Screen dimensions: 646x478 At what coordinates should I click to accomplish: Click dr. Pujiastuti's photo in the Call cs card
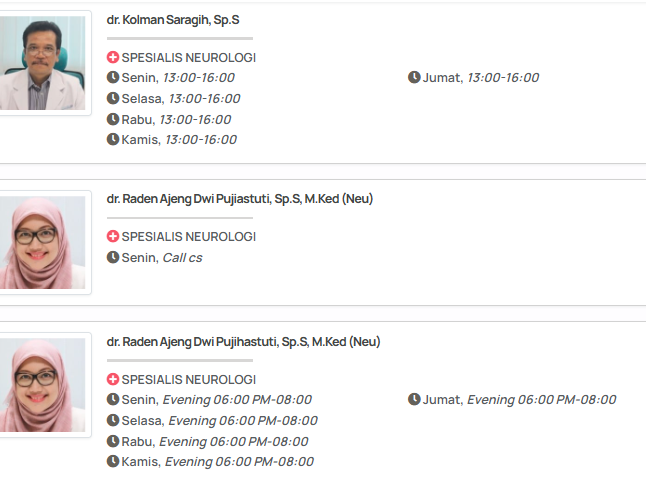(x=40, y=242)
